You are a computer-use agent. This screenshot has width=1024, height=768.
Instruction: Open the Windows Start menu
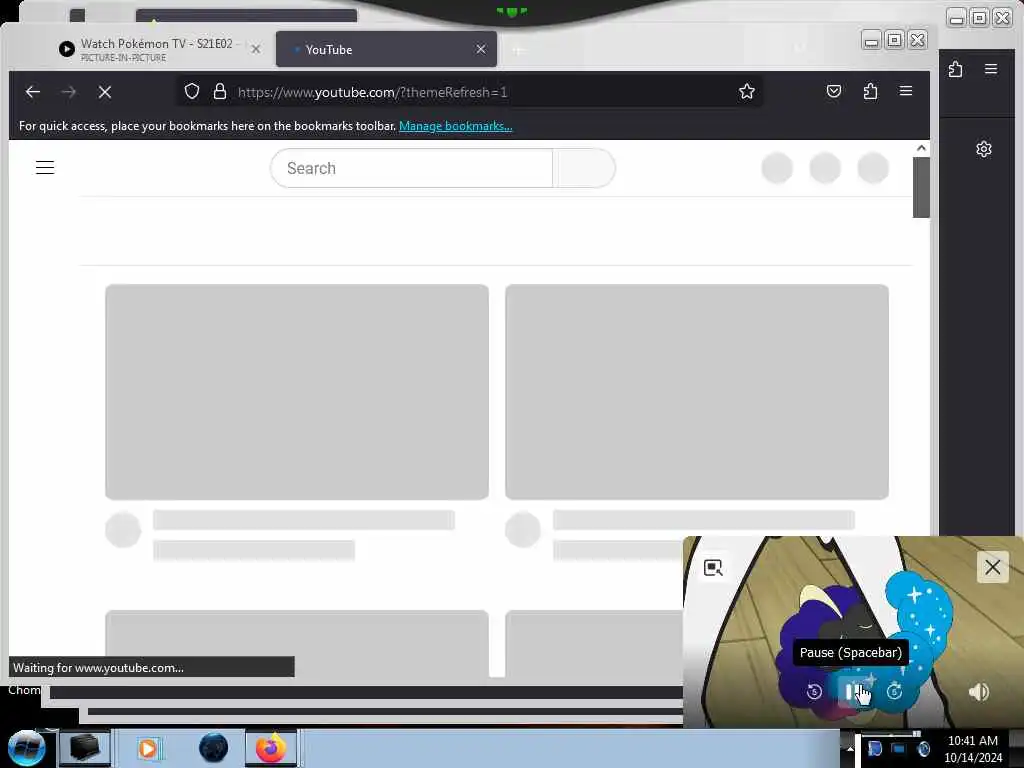(27, 748)
